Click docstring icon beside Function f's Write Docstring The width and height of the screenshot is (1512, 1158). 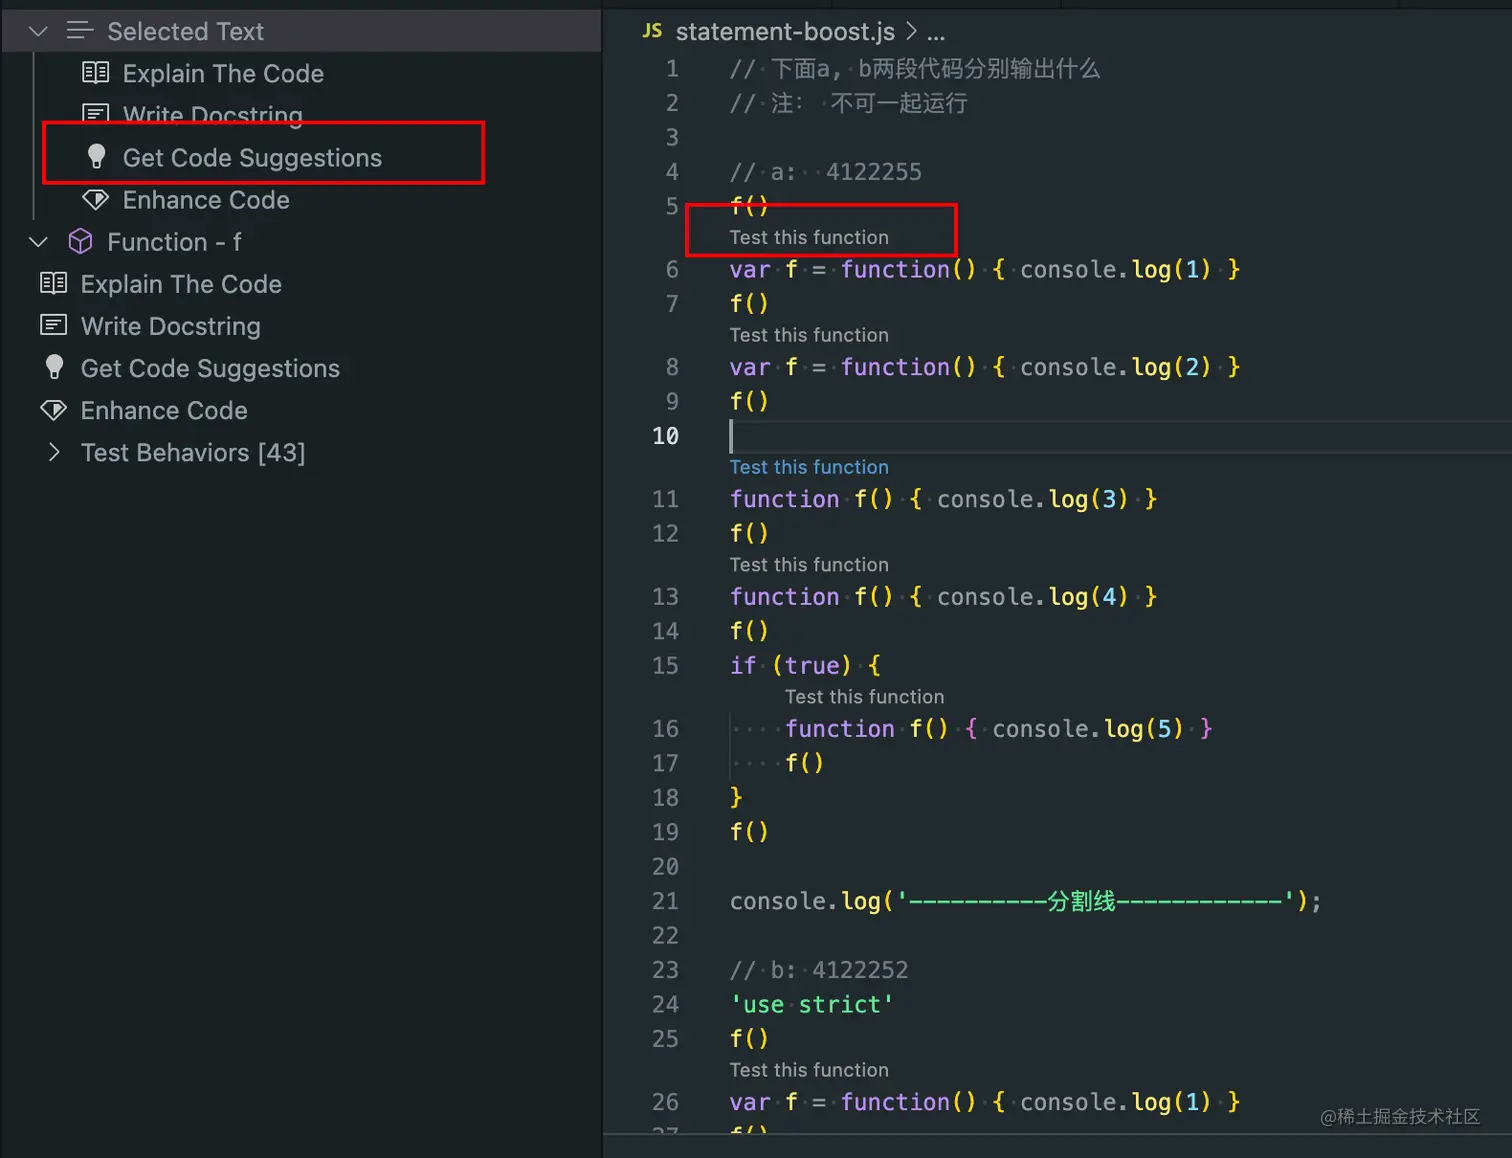tap(54, 325)
